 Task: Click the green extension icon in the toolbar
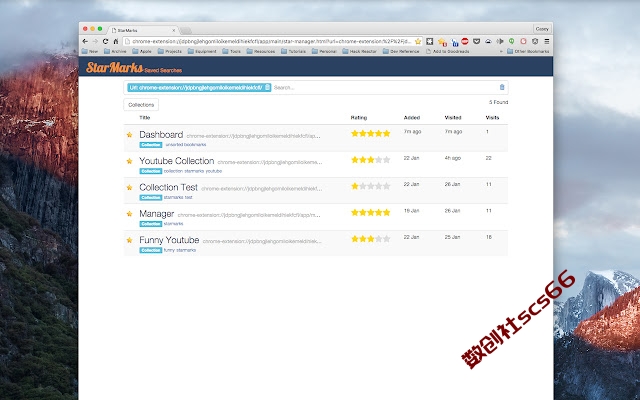click(x=511, y=41)
